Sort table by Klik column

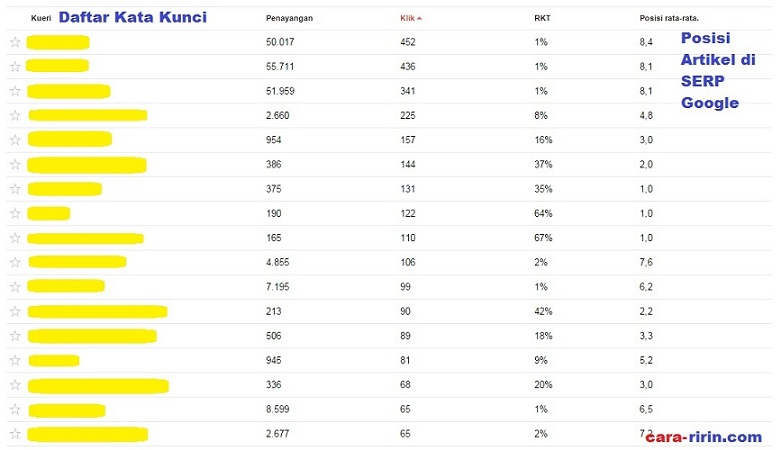click(x=407, y=18)
